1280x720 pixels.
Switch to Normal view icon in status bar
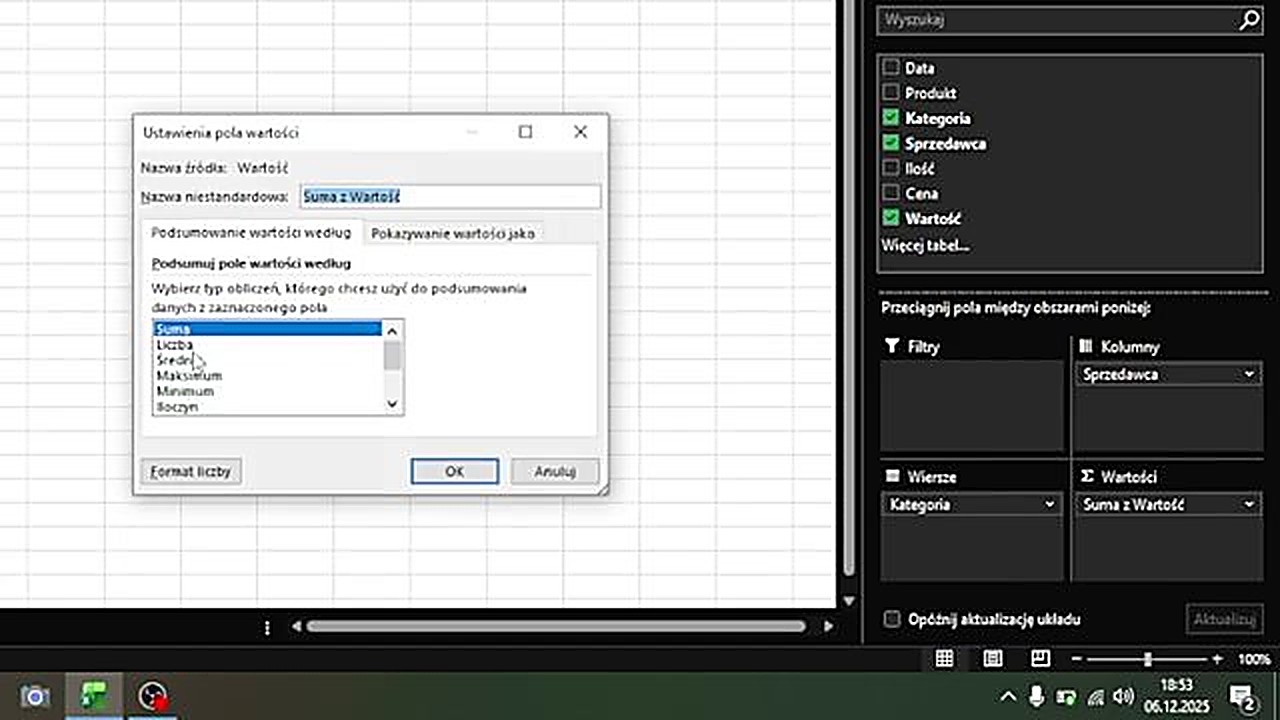click(944, 659)
